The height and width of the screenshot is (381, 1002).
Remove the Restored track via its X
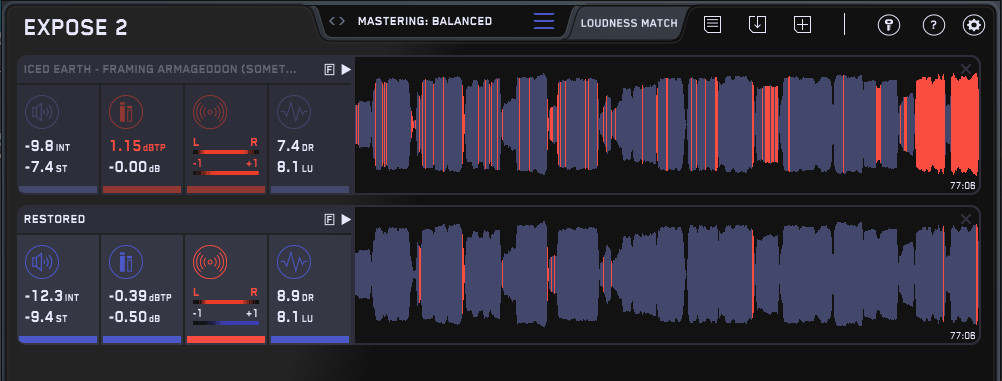point(966,219)
